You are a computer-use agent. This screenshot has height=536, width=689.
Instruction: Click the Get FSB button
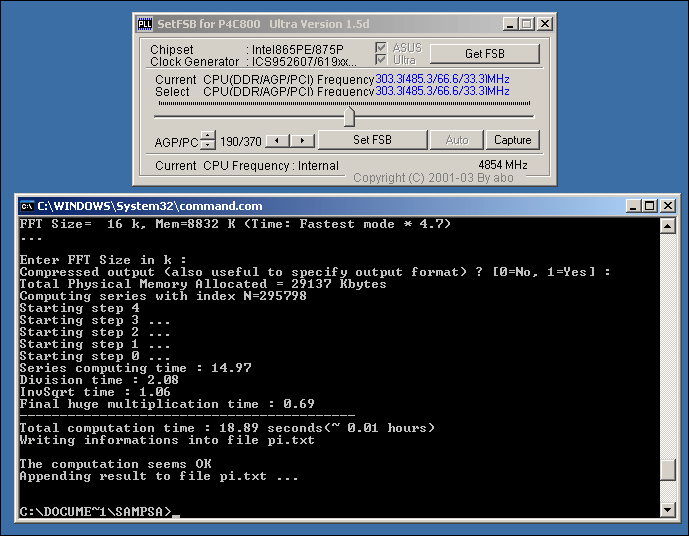point(487,54)
